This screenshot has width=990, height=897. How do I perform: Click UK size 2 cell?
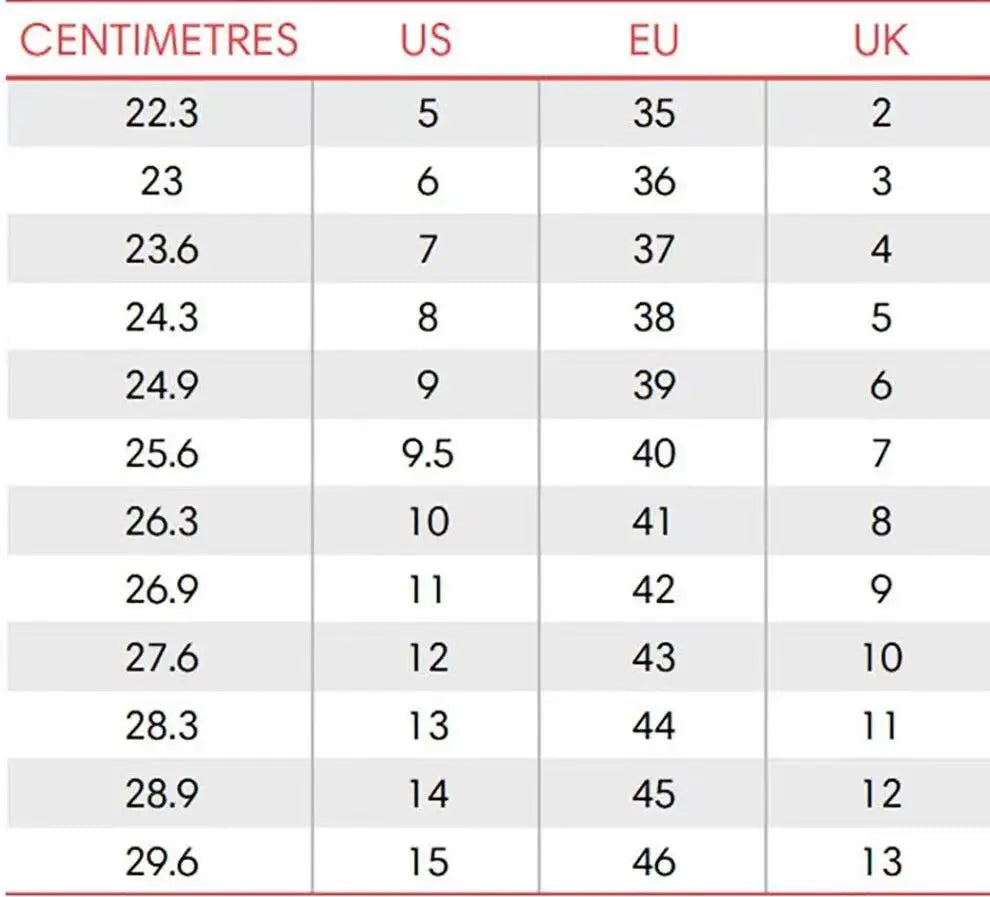(880, 114)
